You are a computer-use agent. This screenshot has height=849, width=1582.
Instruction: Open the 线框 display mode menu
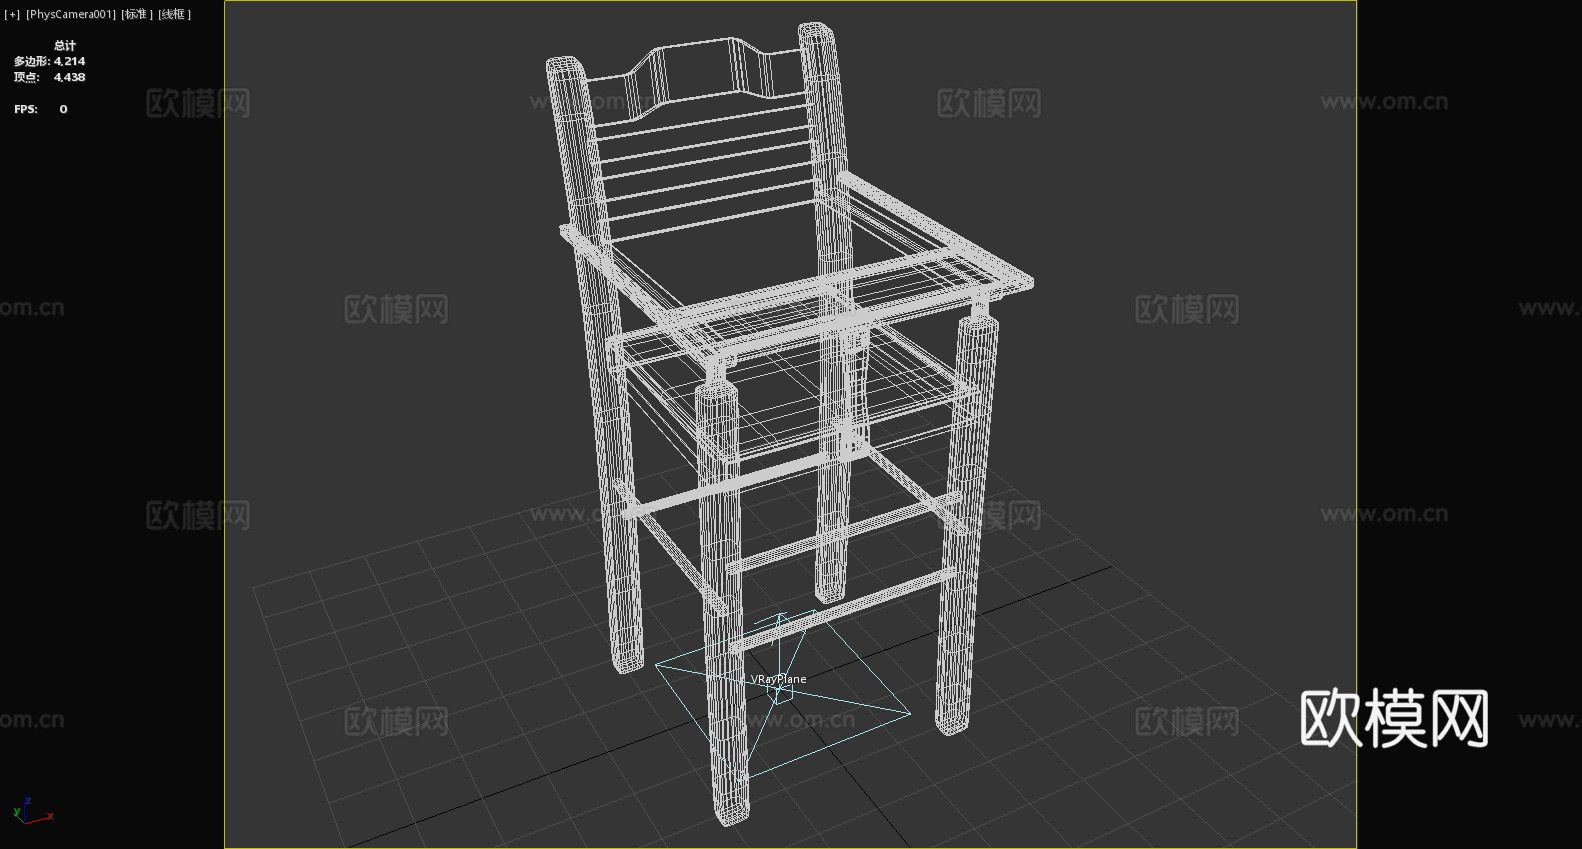coord(174,14)
